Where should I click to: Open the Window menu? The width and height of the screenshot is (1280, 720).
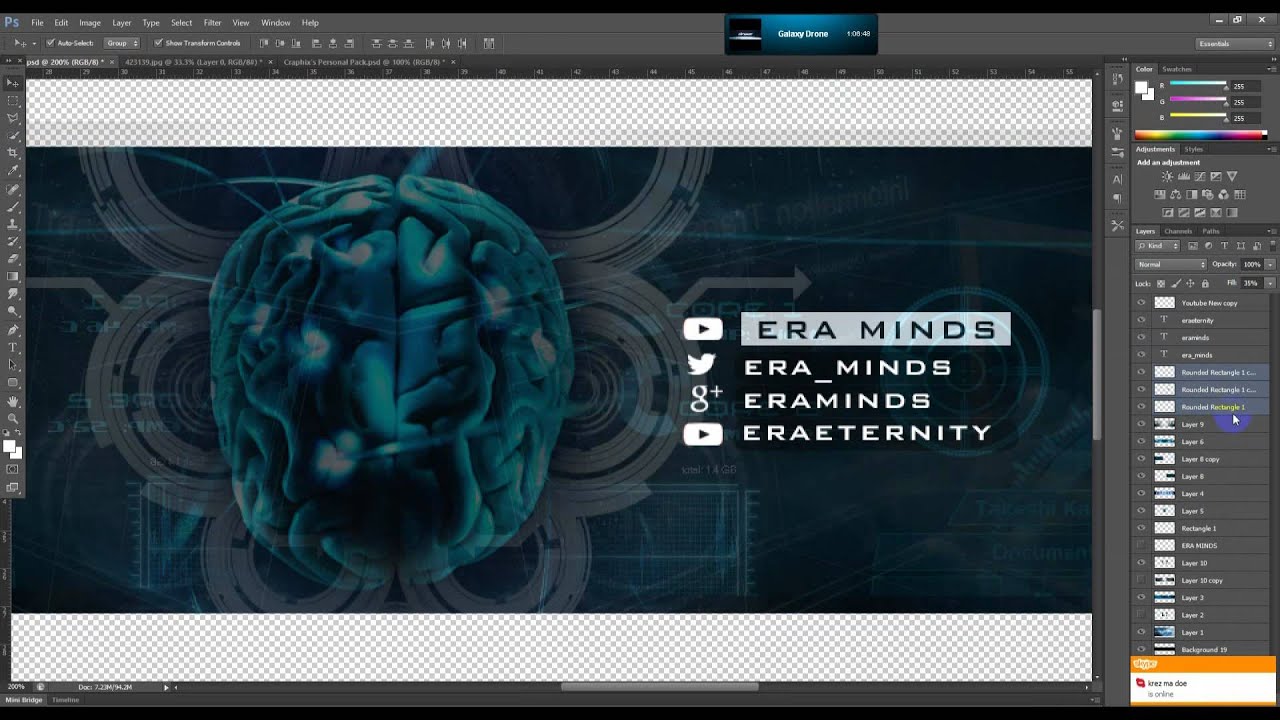[275, 22]
